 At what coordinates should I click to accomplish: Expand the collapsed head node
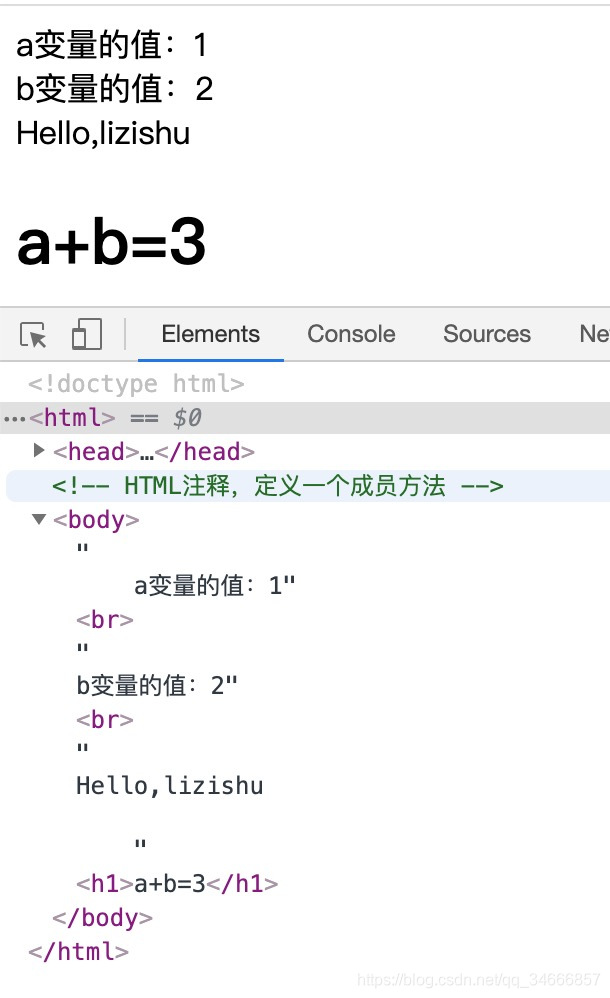(39, 451)
